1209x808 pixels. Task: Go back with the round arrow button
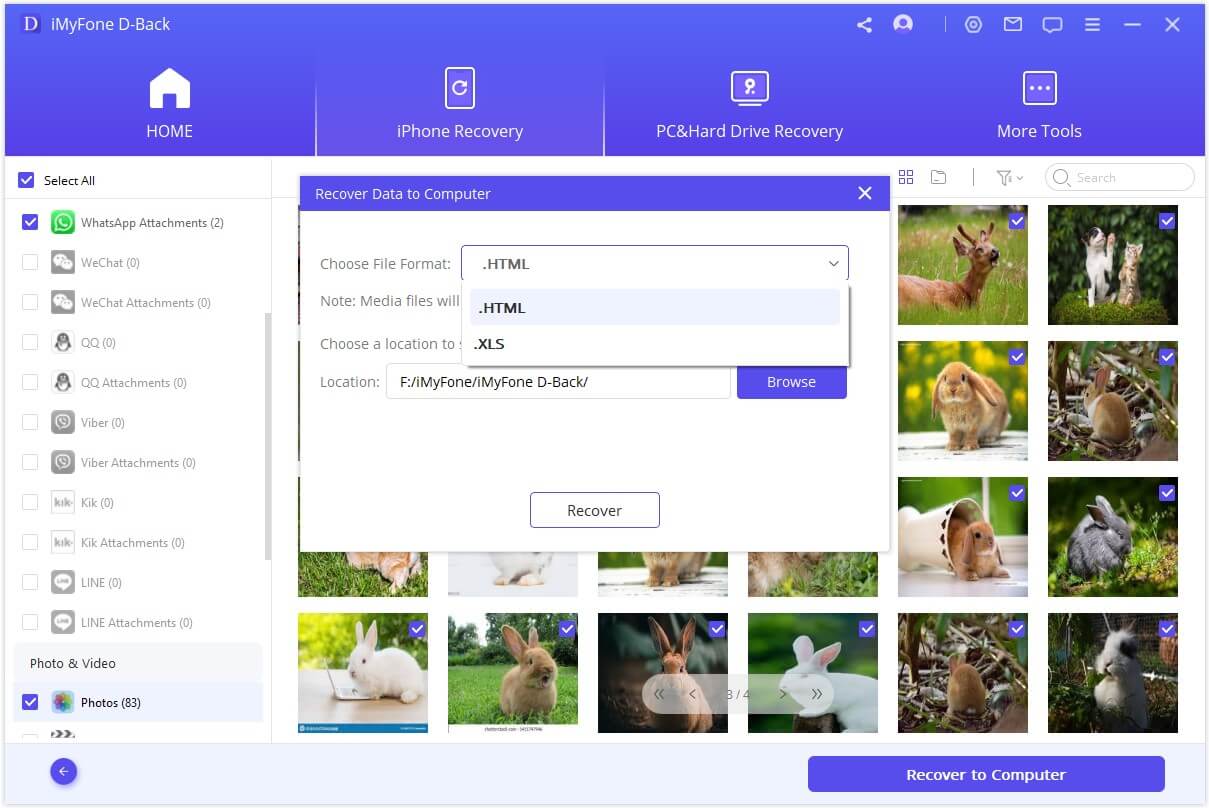click(x=64, y=771)
